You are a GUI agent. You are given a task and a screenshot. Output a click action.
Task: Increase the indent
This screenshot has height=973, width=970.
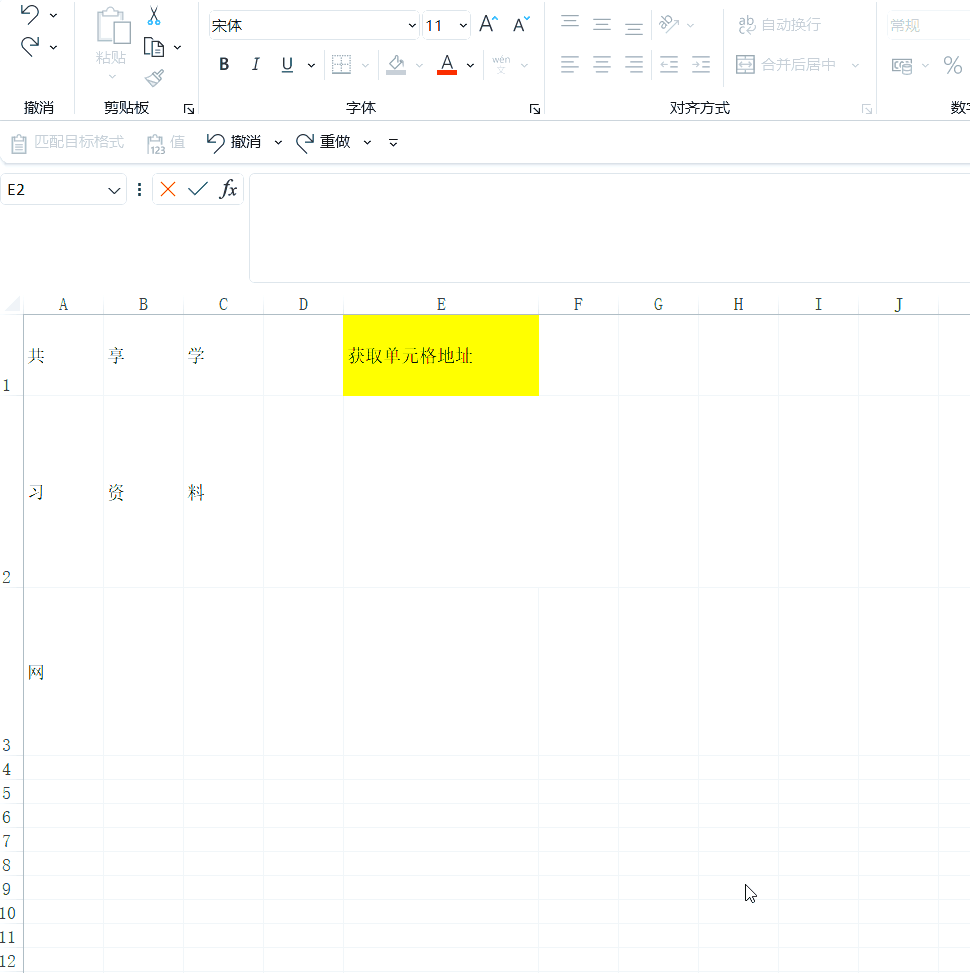[701, 64]
